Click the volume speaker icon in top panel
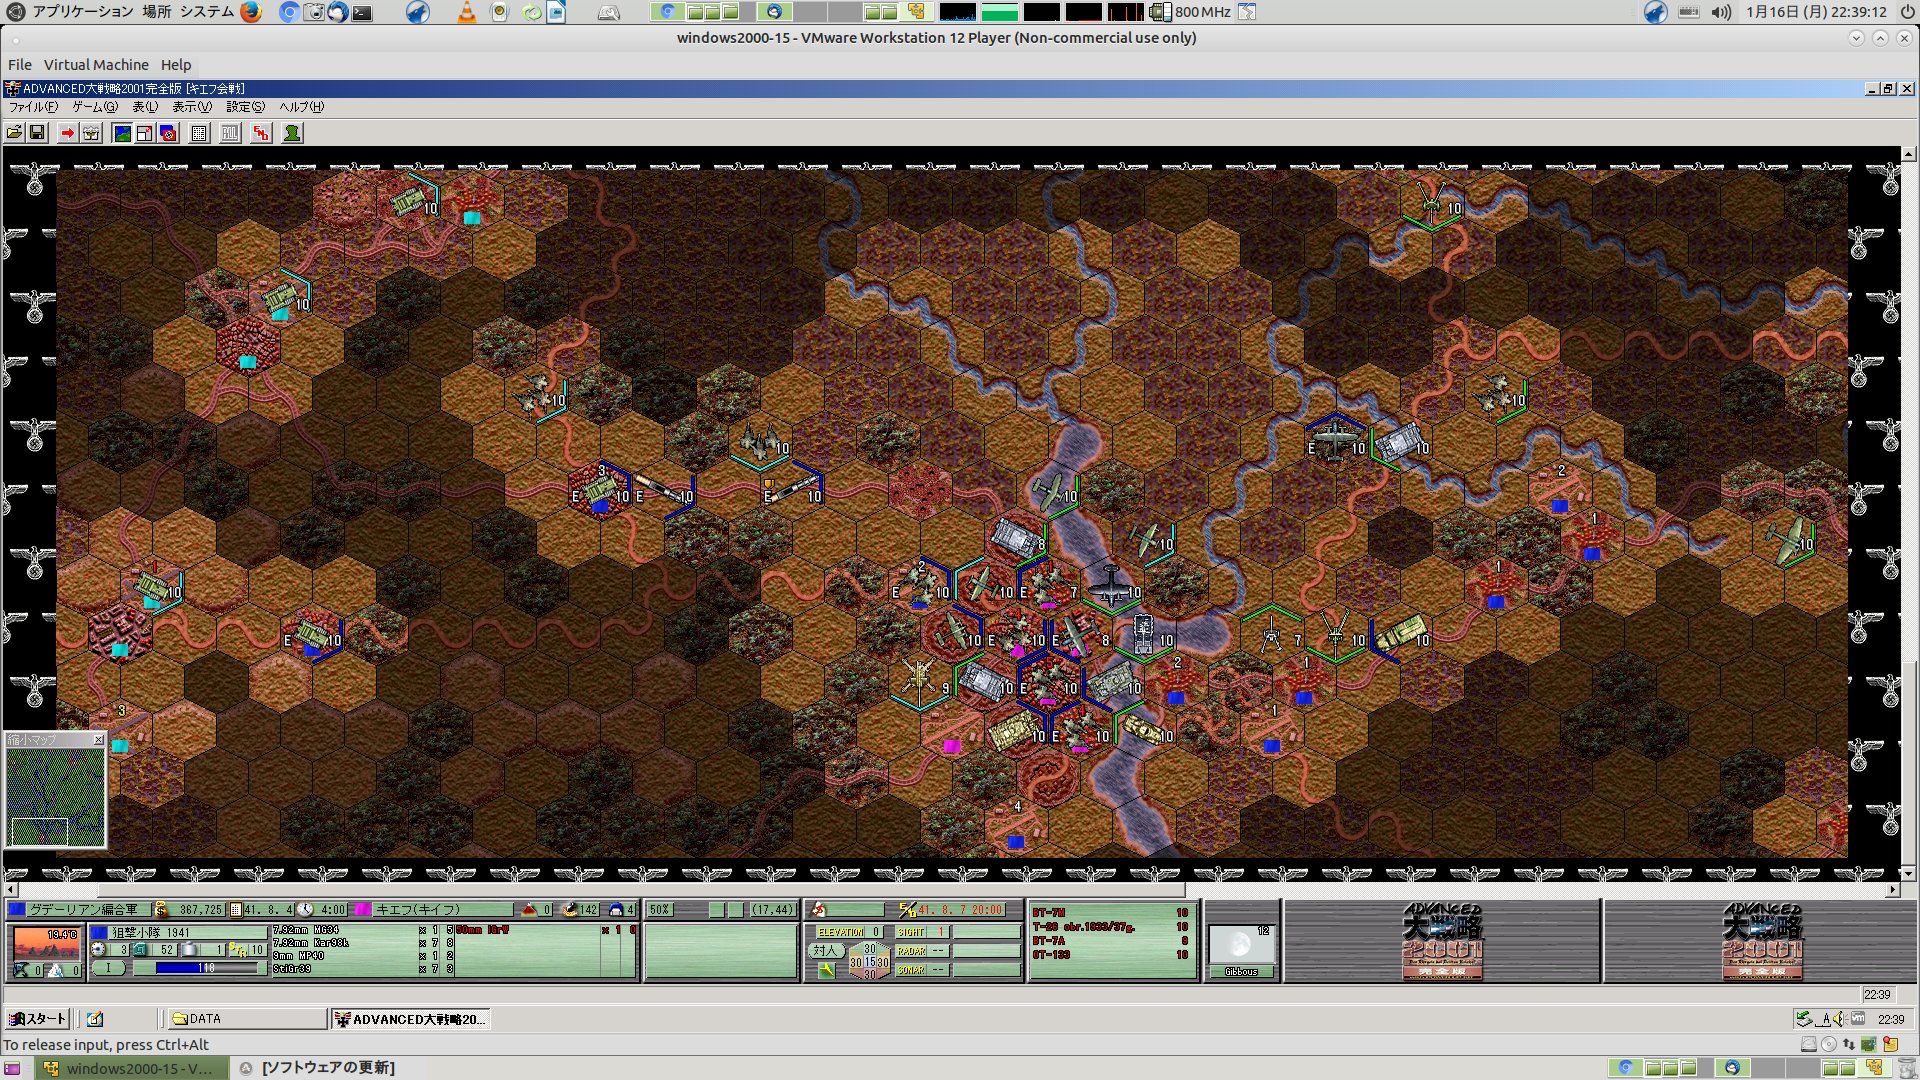Viewport: 1920px width, 1080px height. [1721, 12]
